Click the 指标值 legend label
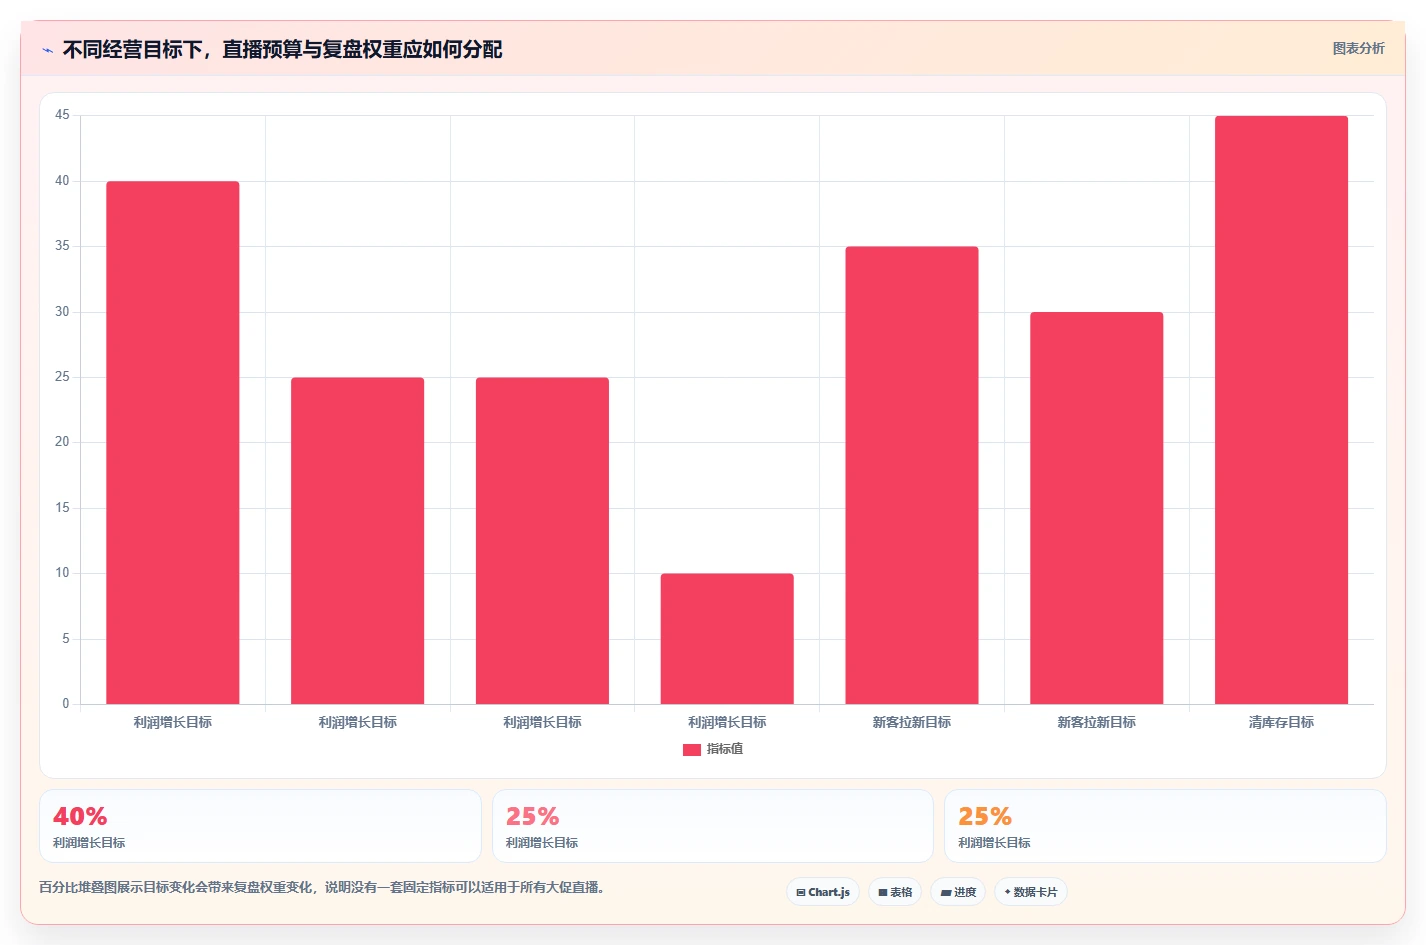This screenshot has width=1426, height=945. pos(725,749)
